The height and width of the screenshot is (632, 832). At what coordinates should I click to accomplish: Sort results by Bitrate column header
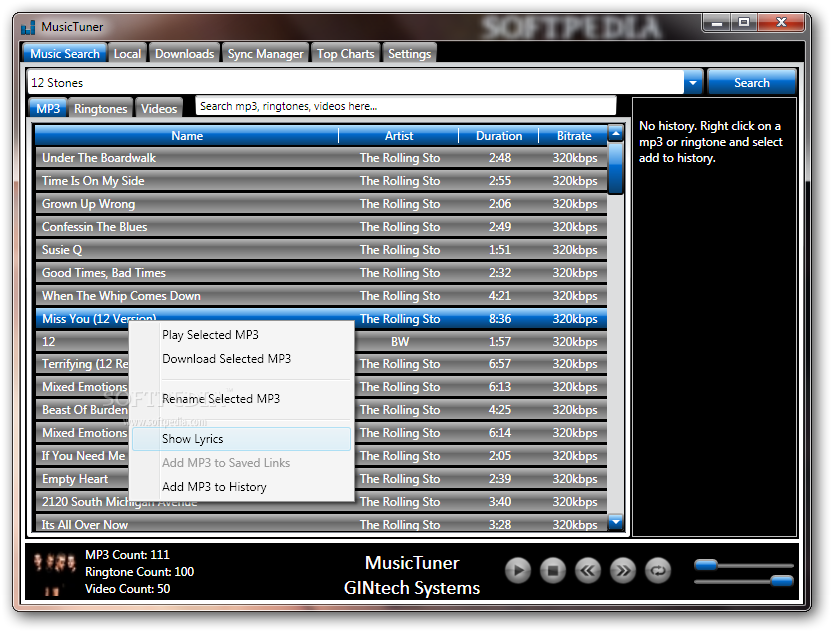click(574, 136)
